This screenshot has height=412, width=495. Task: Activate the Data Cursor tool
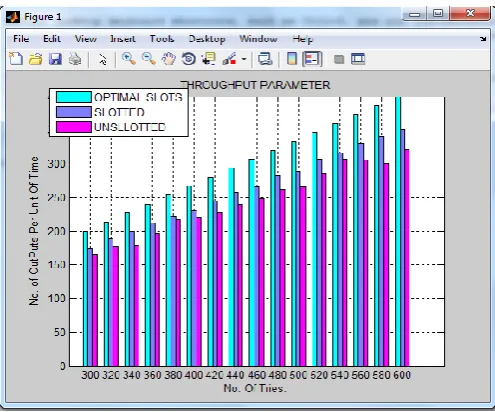point(209,59)
